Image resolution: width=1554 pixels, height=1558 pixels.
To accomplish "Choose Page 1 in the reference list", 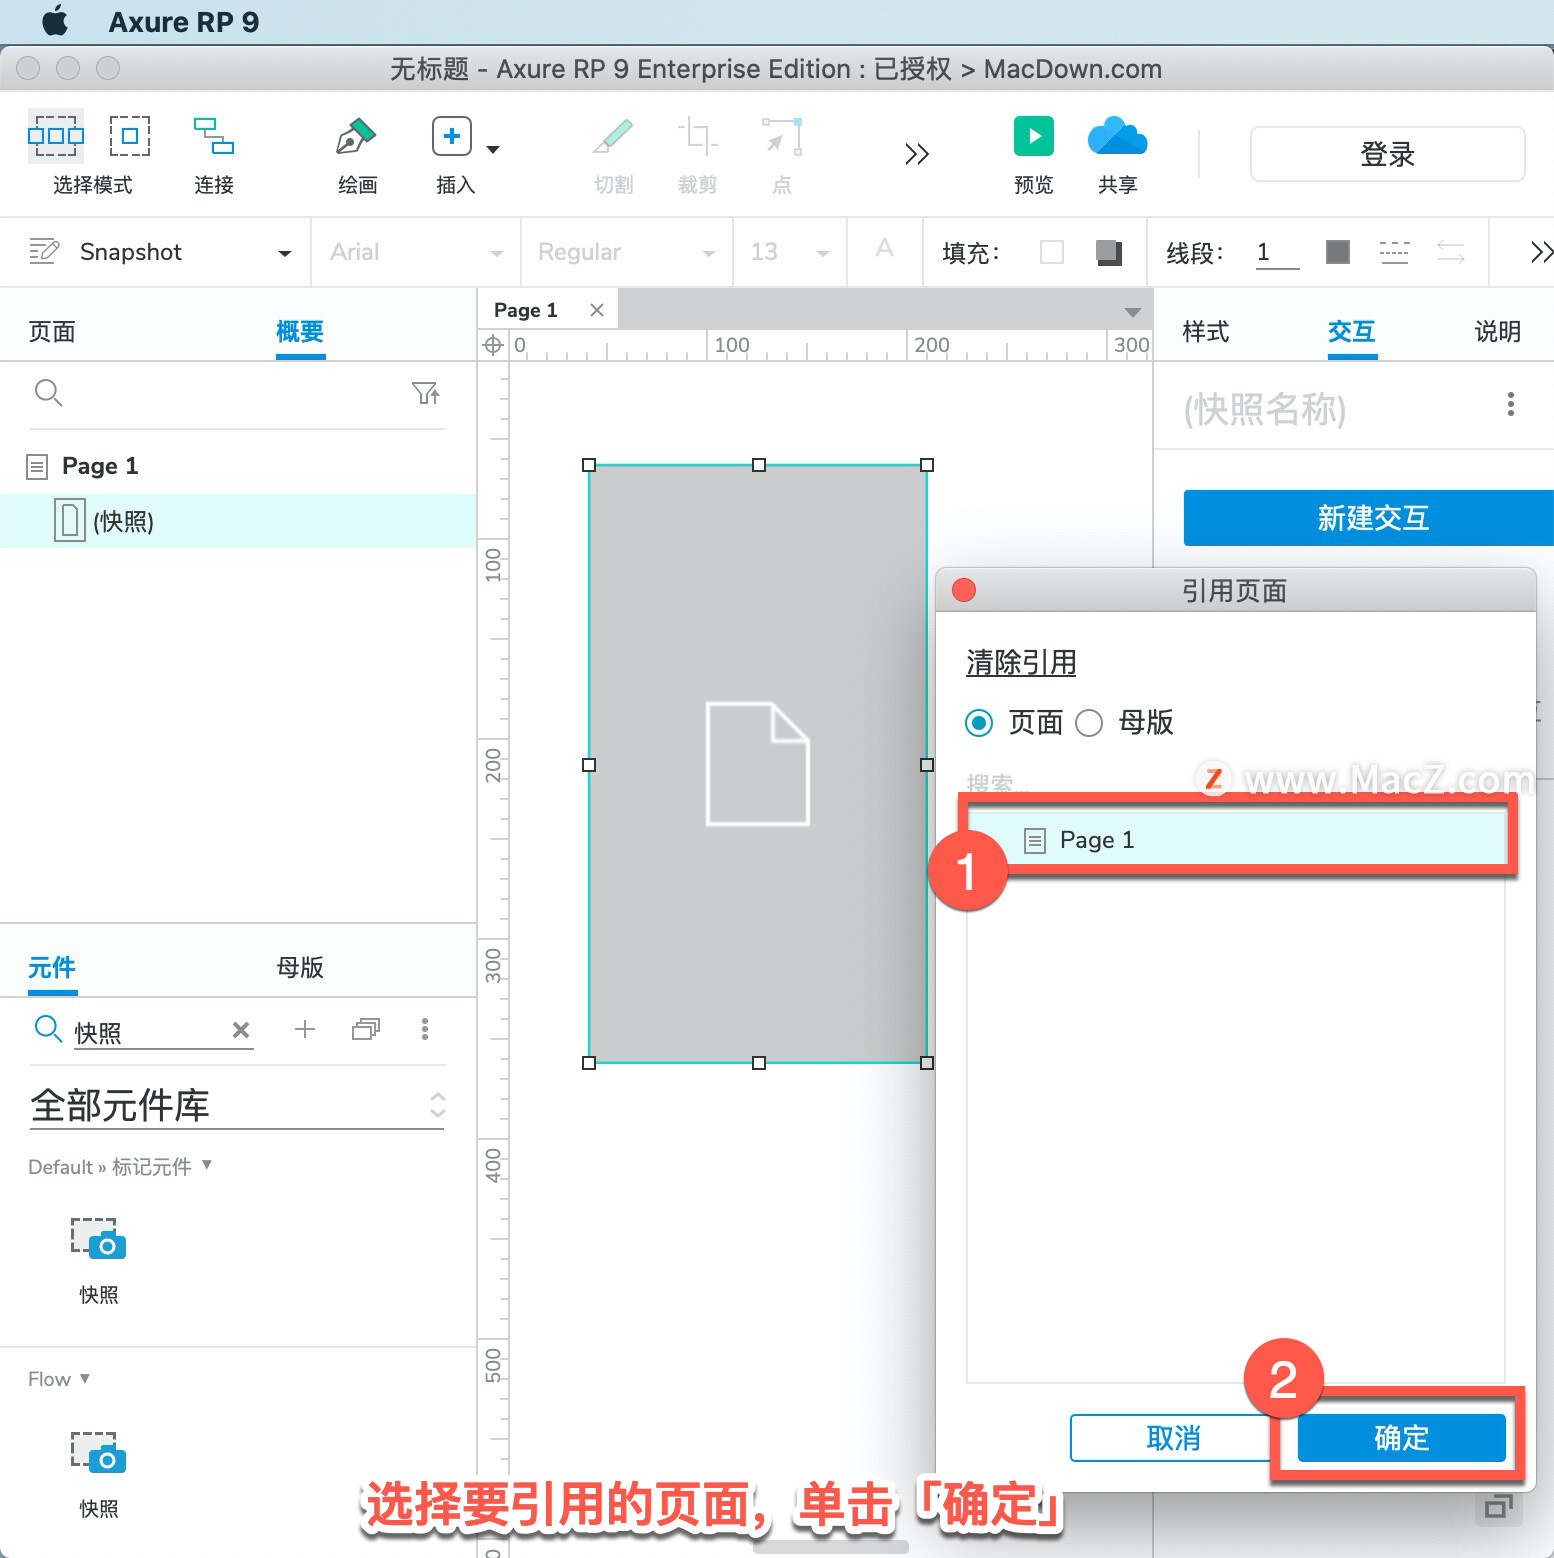I will click(x=1236, y=840).
